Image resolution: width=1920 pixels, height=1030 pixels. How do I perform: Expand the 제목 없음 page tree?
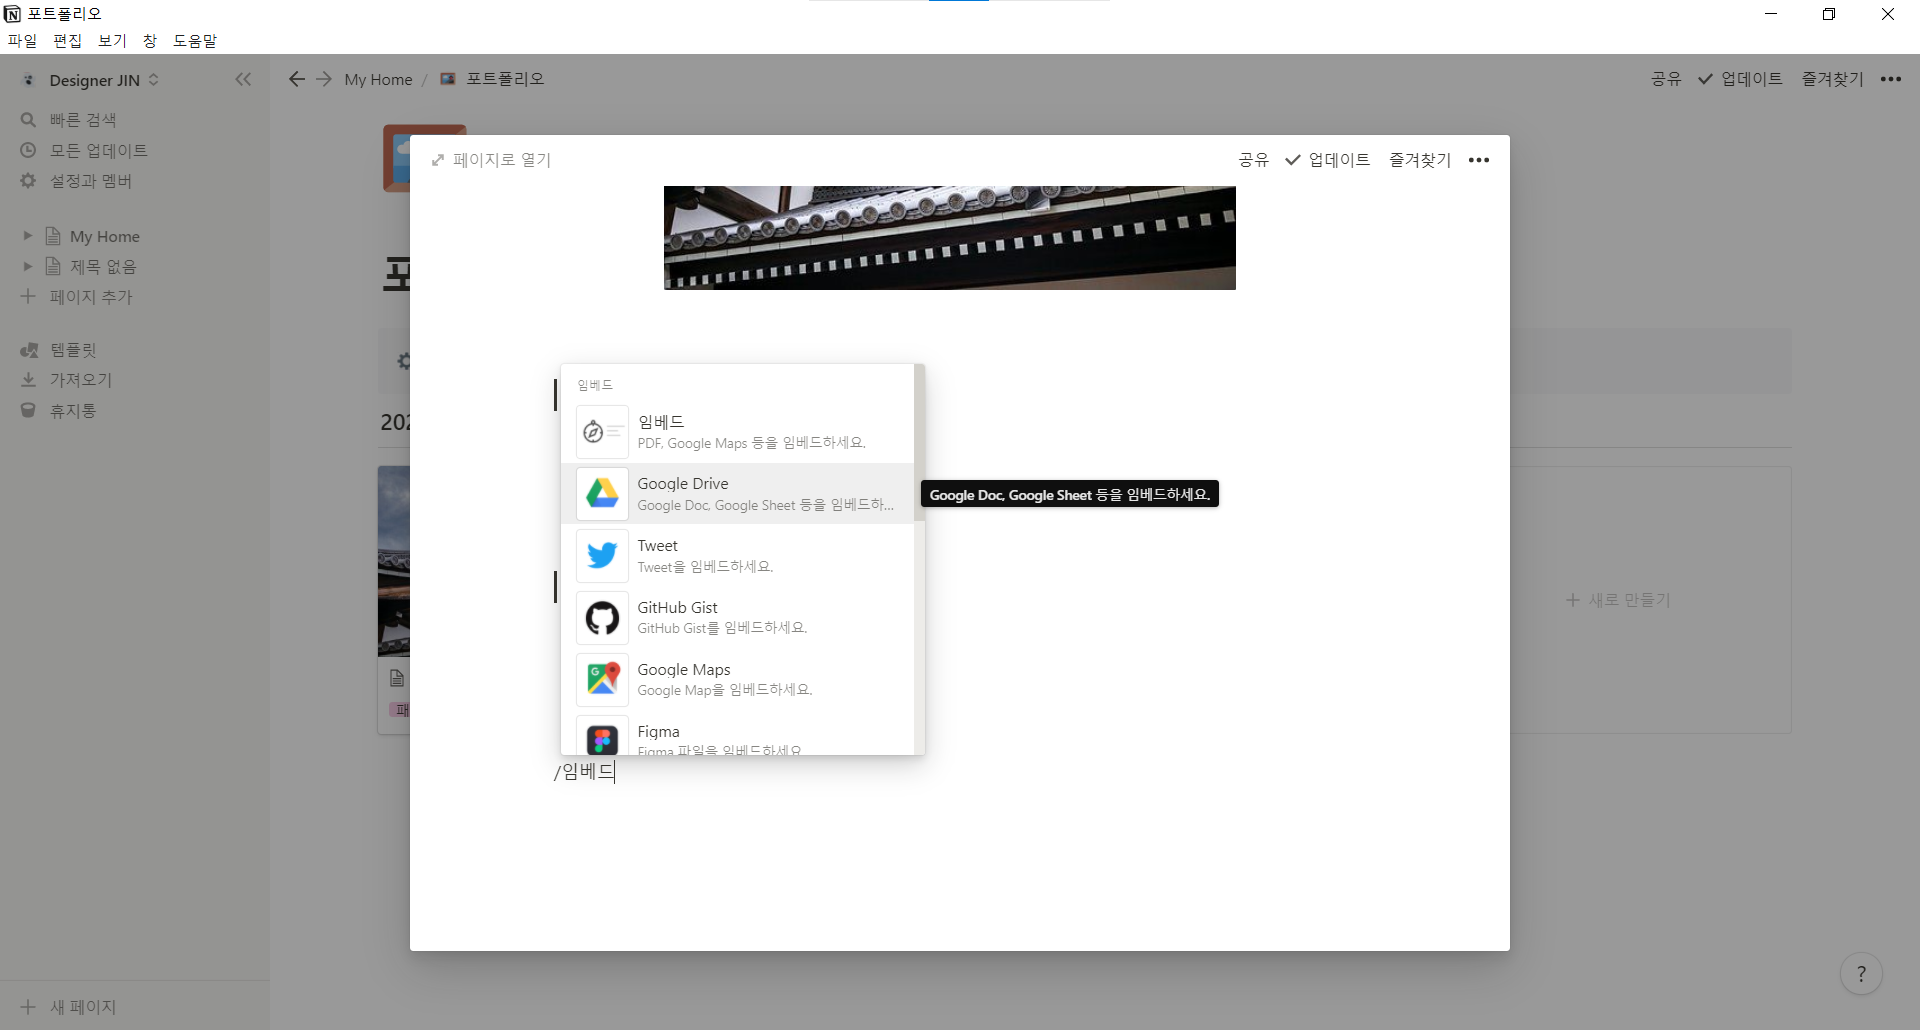28,266
